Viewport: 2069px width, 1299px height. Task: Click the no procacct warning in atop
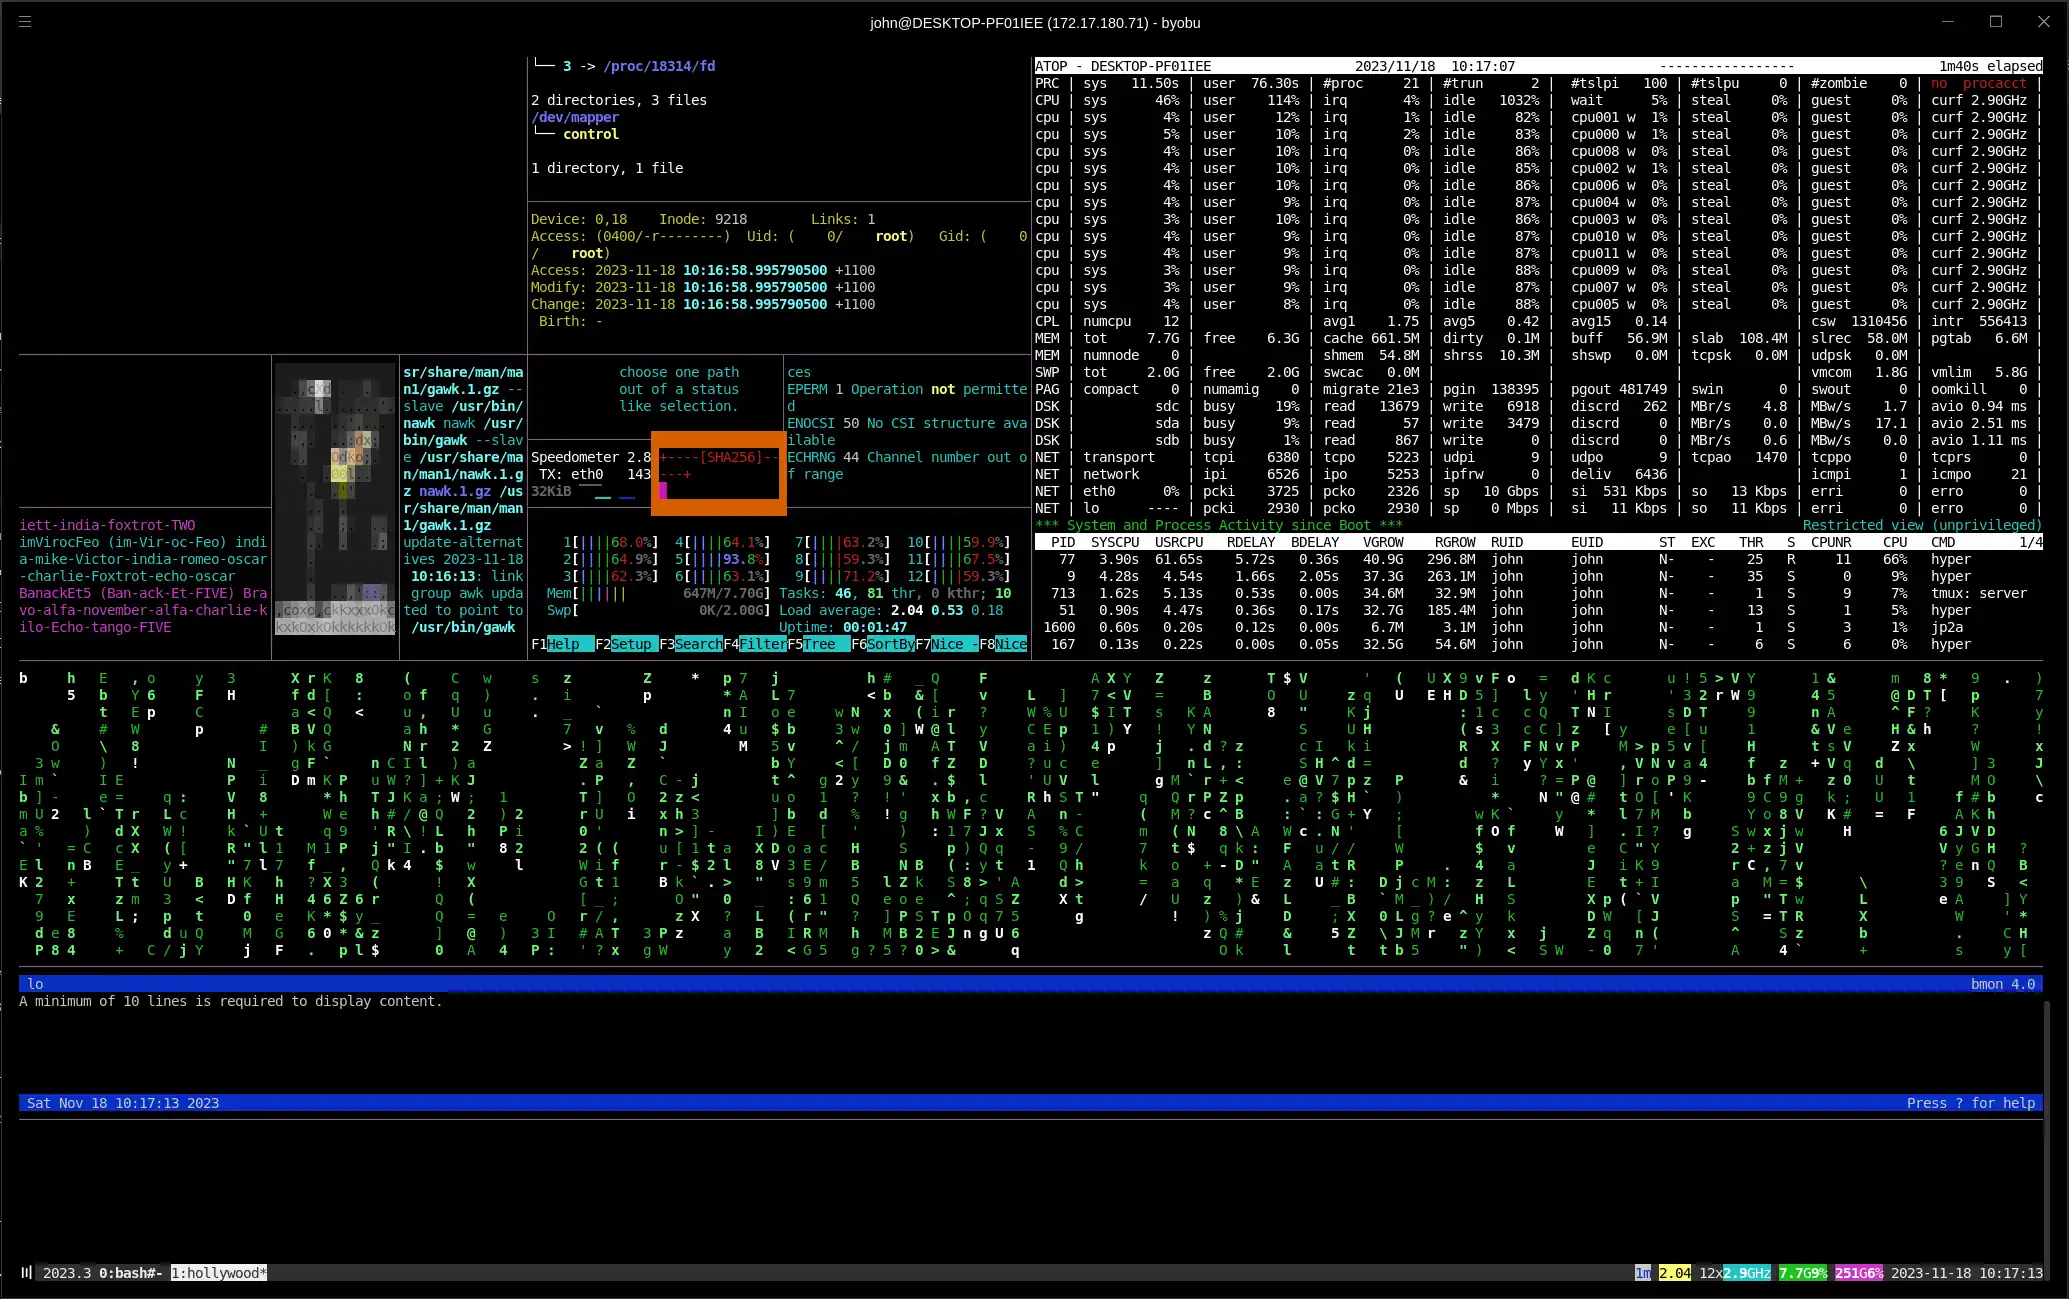point(1979,83)
